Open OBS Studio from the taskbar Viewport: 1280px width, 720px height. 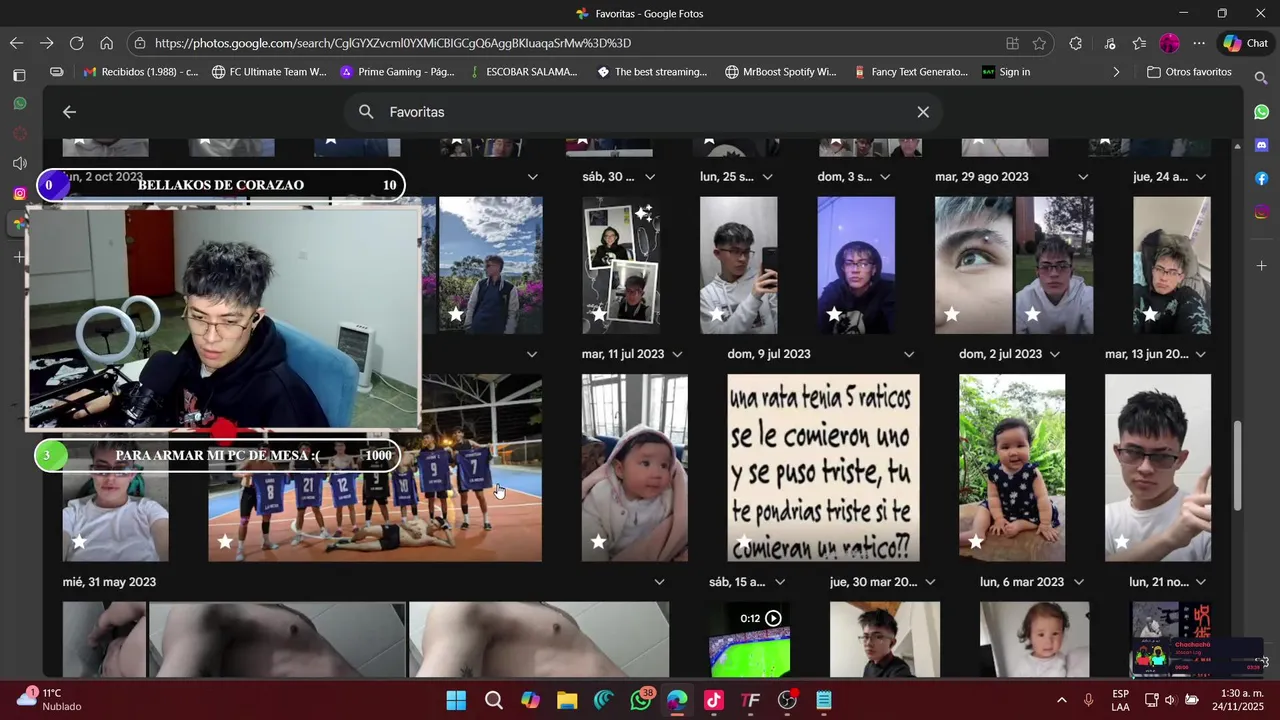(788, 700)
